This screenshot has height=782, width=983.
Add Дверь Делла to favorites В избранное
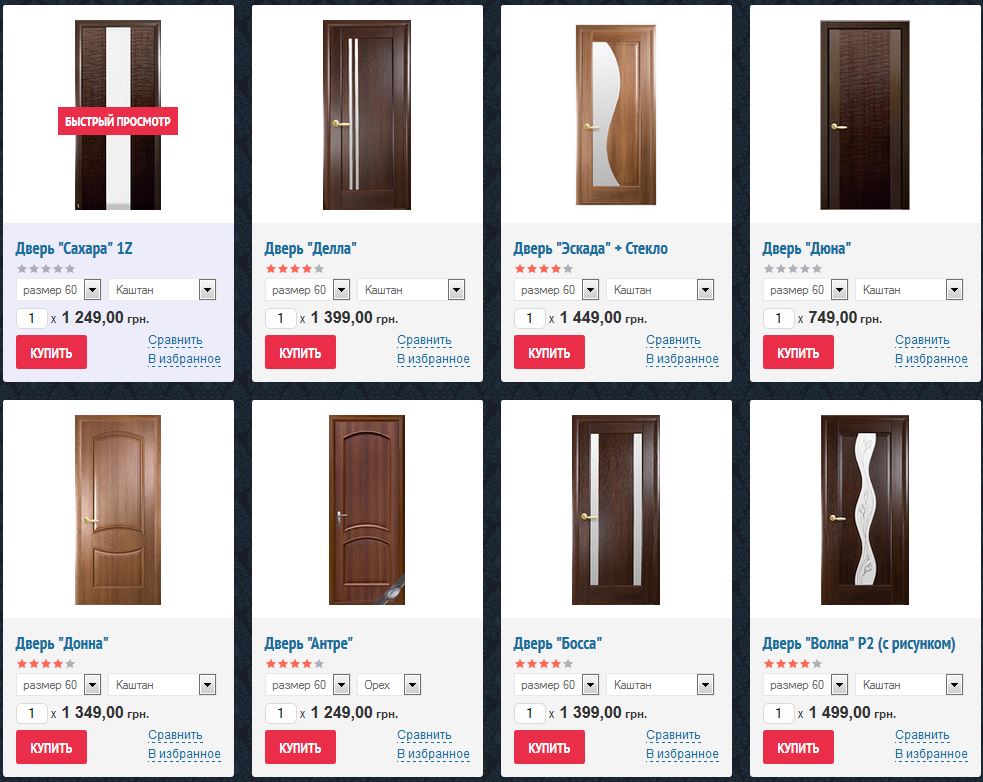click(433, 359)
